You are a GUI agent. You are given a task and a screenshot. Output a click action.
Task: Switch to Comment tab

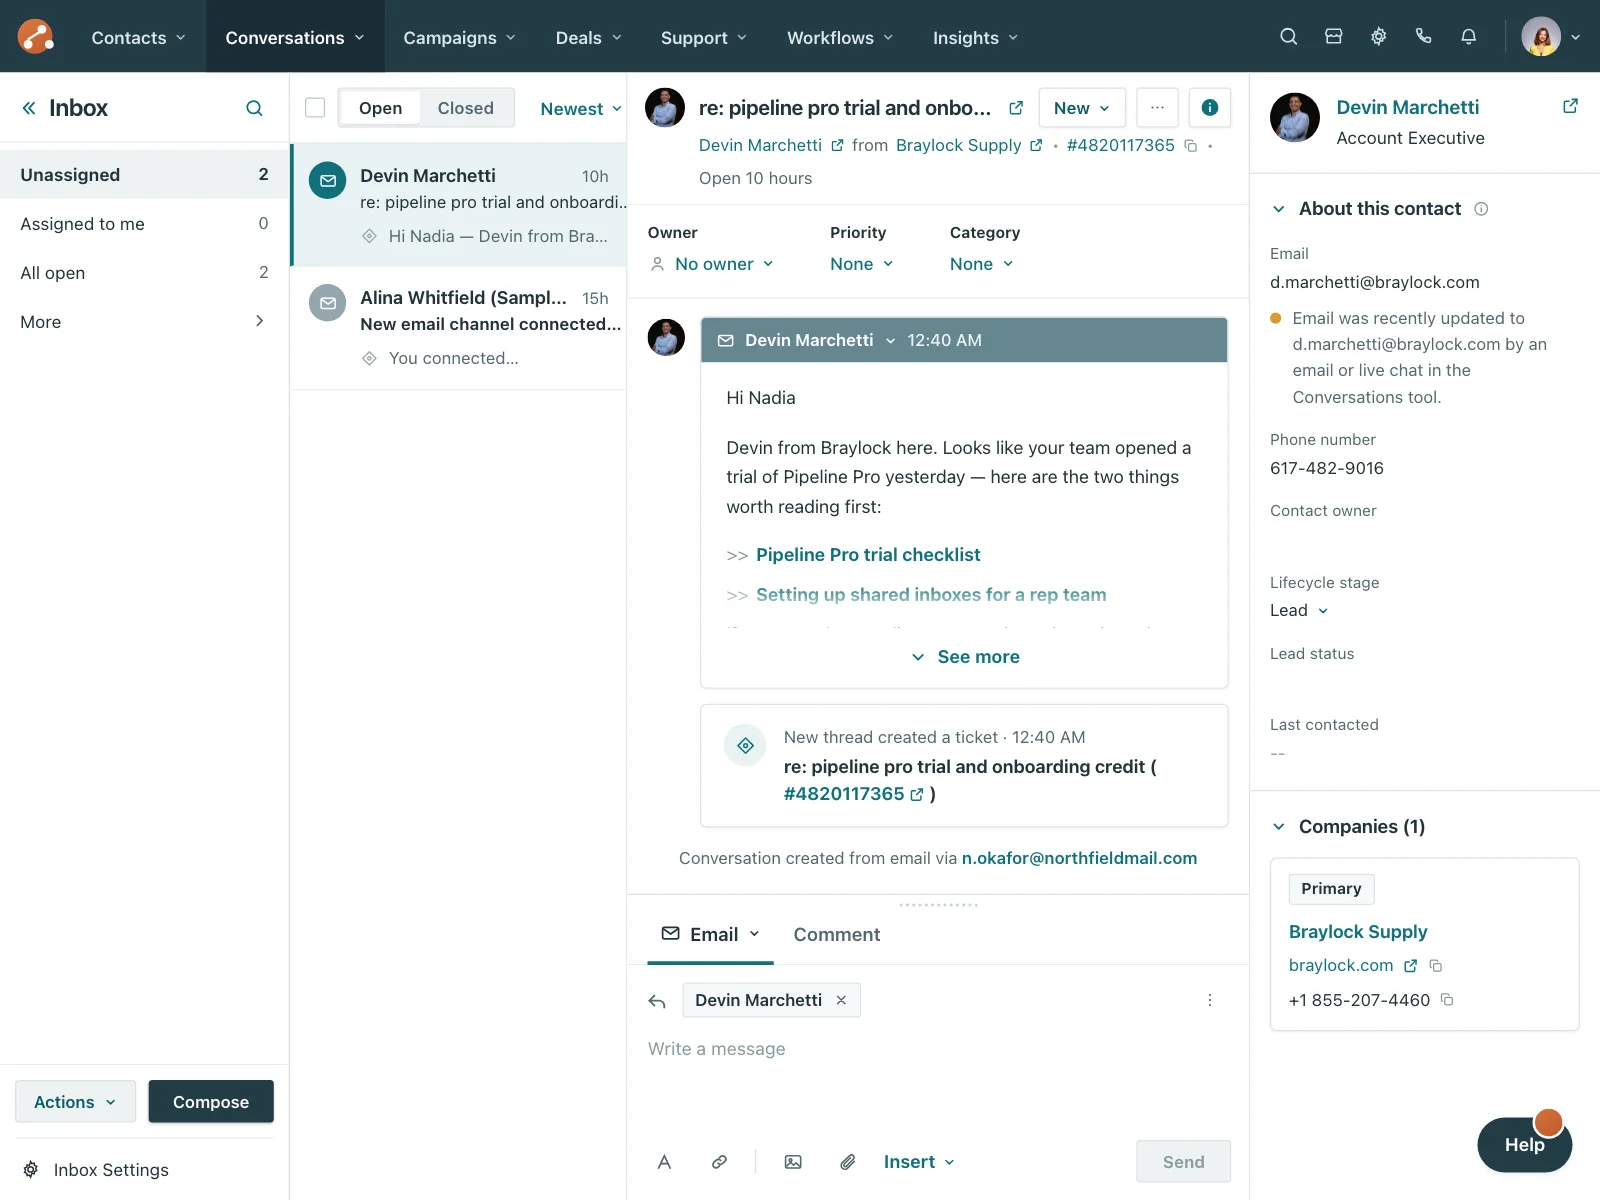(x=837, y=935)
